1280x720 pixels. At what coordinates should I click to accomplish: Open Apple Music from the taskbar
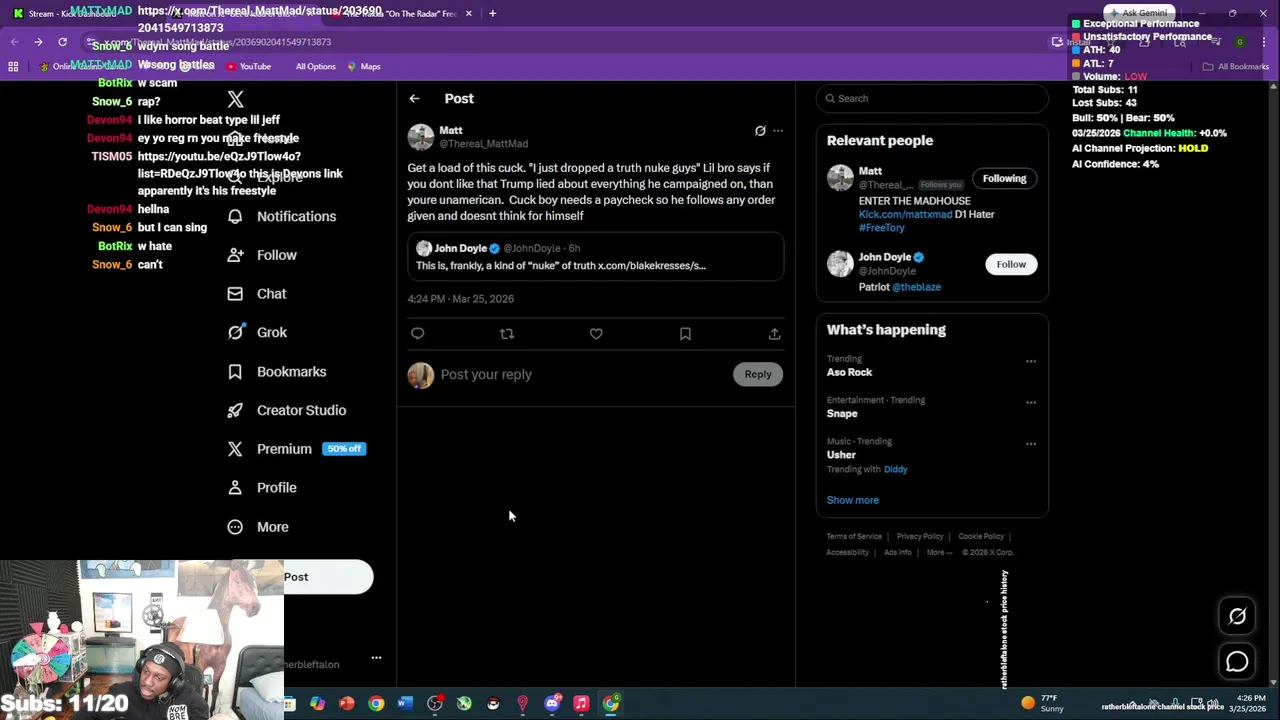(581, 704)
